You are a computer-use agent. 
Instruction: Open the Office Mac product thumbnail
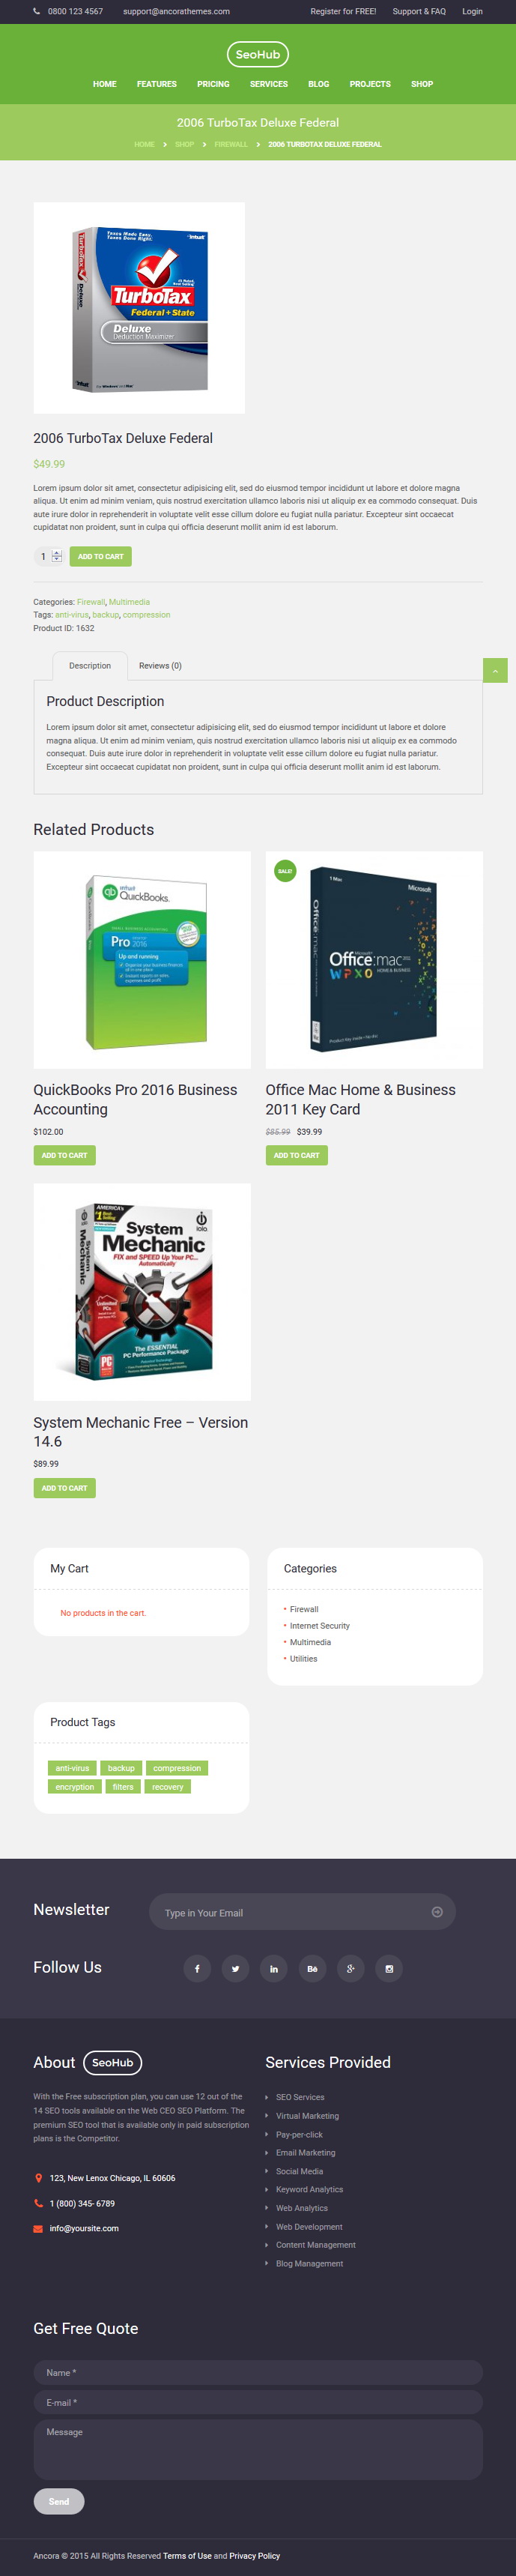[374, 960]
